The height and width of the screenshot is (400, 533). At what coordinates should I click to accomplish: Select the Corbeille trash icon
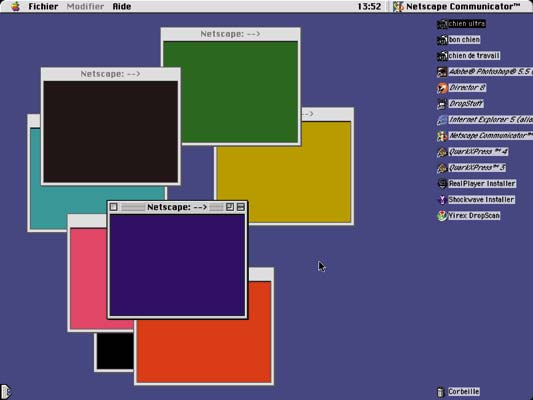pyautogui.click(x=441, y=392)
